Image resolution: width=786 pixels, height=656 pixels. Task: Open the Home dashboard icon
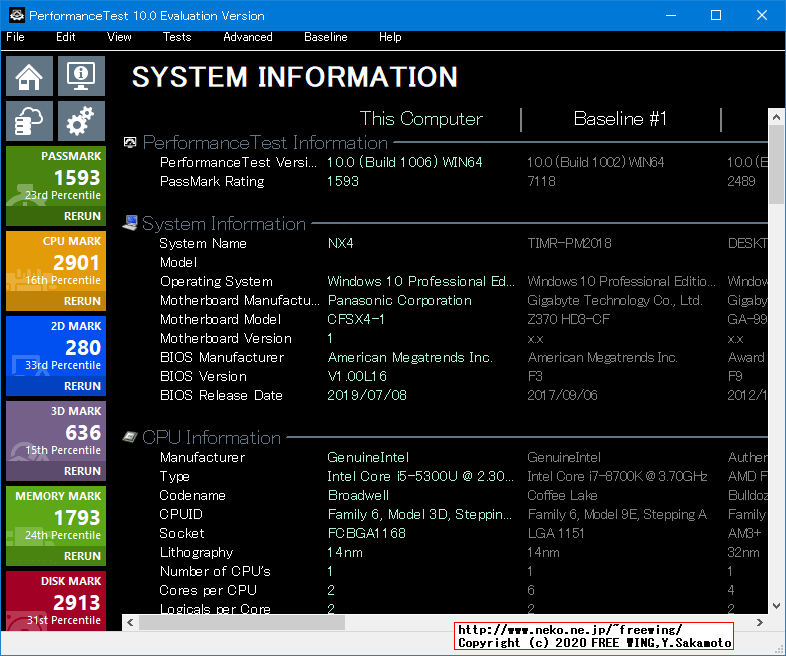click(29, 76)
